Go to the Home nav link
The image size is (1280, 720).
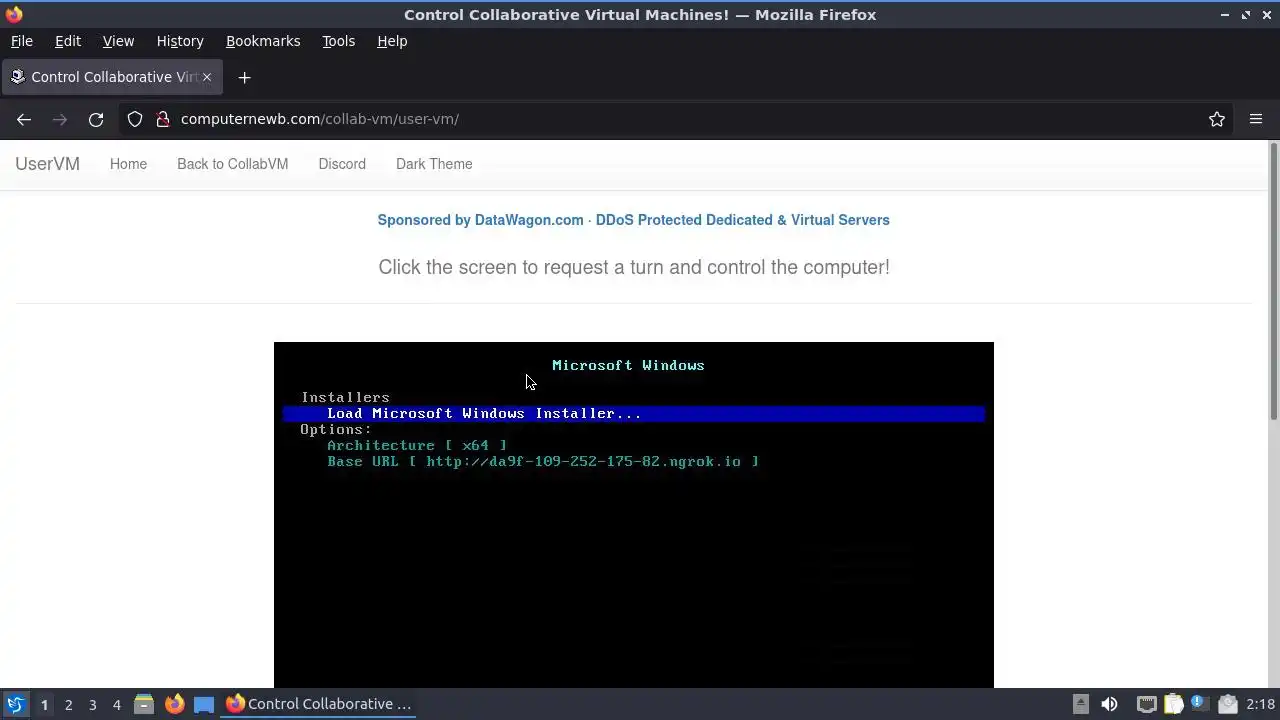click(128, 164)
